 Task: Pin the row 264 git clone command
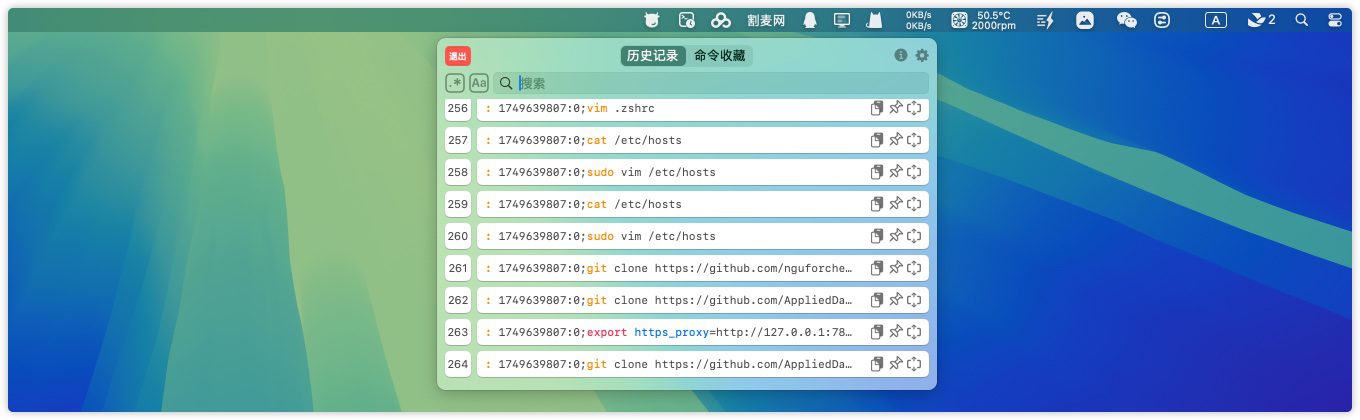(896, 364)
